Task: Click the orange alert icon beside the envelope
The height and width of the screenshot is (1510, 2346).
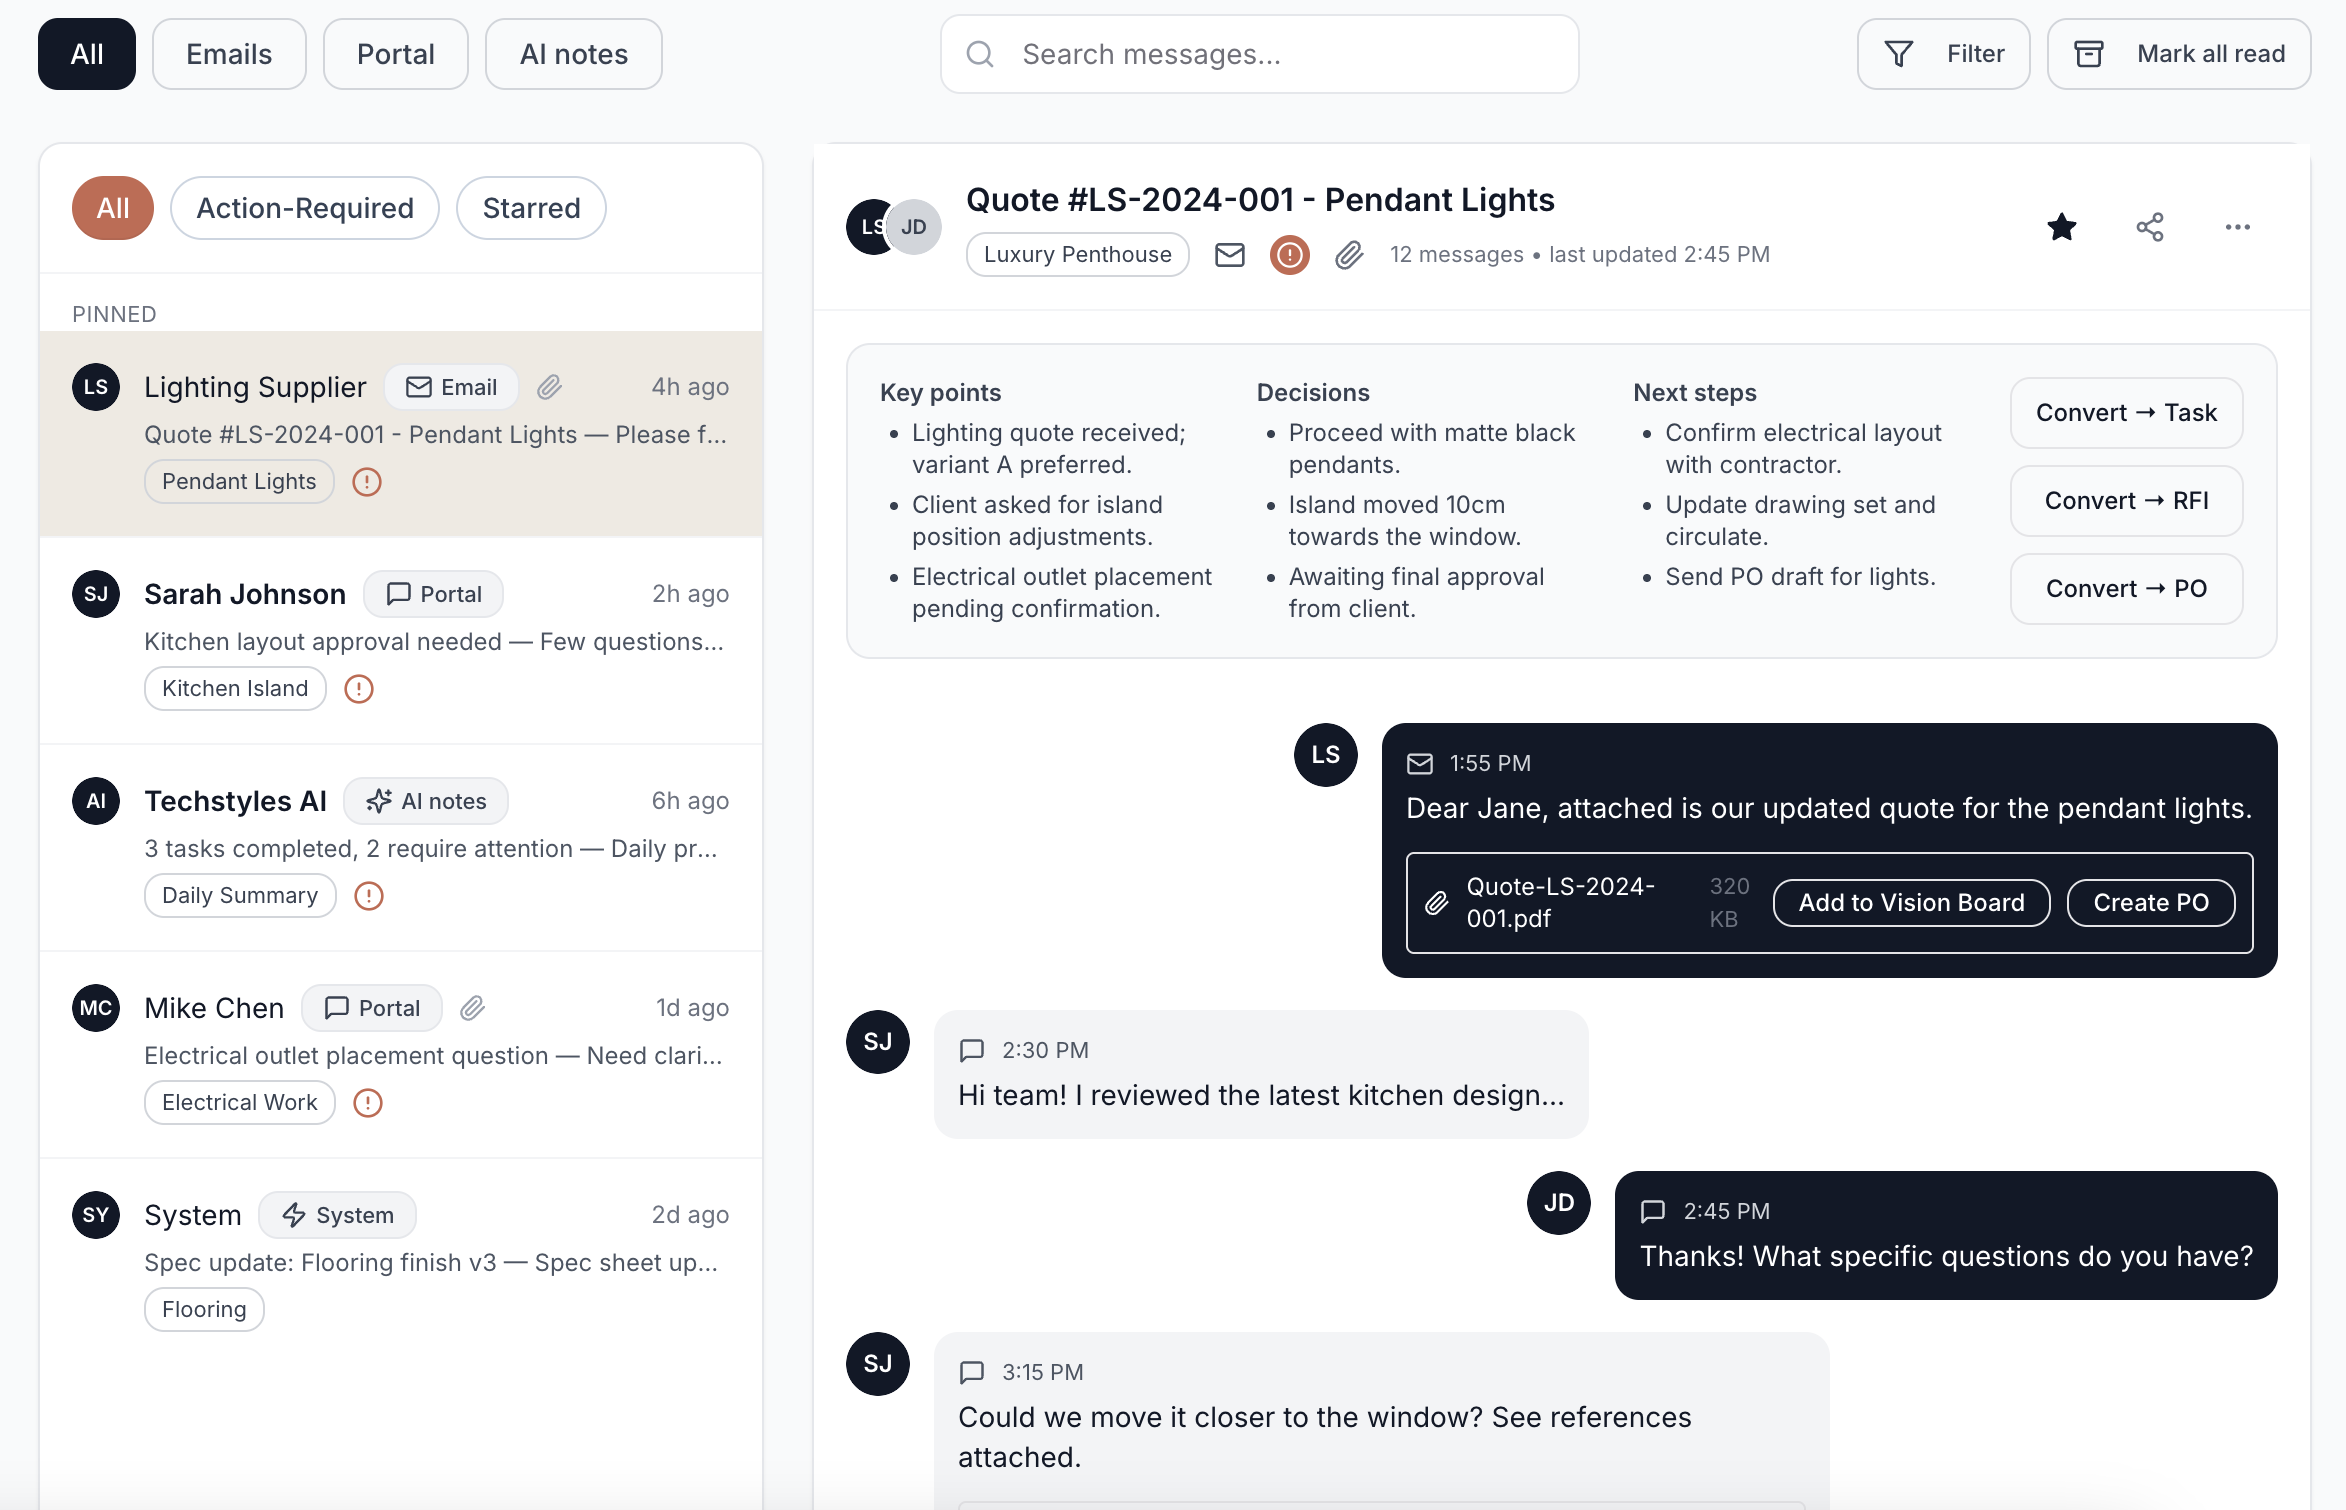Action: pos(1289,255)
